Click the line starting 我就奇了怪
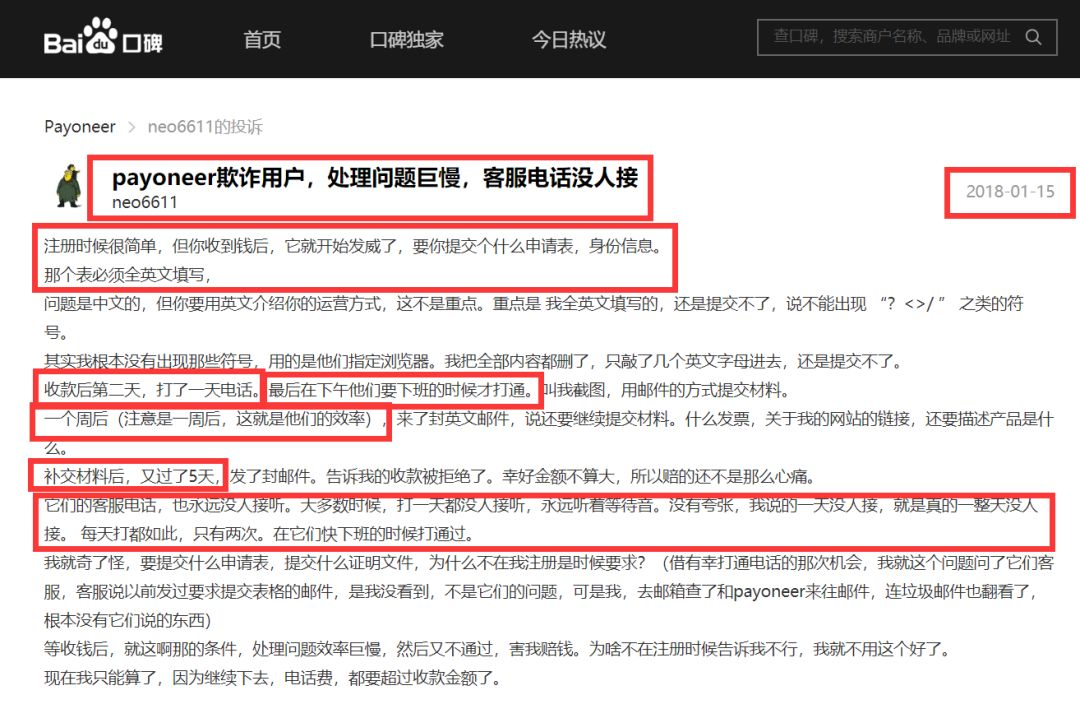The width and height of the screenshot is (1080, 718). [549, 562]
